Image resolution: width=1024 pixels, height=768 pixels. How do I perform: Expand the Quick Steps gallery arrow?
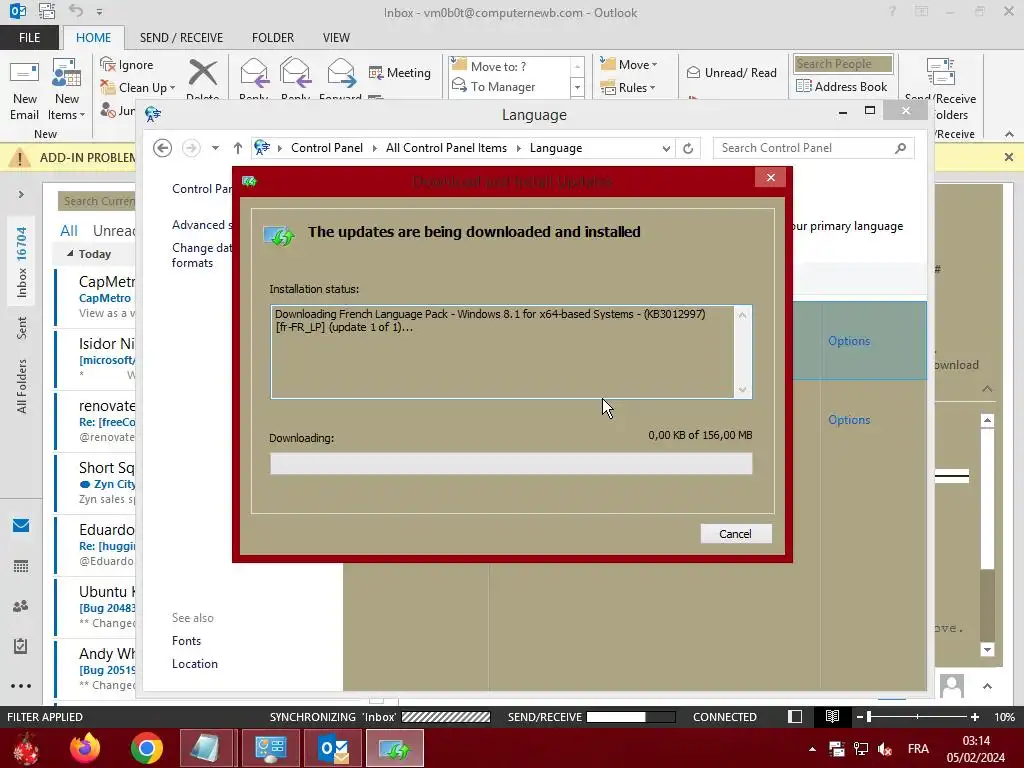577,87
